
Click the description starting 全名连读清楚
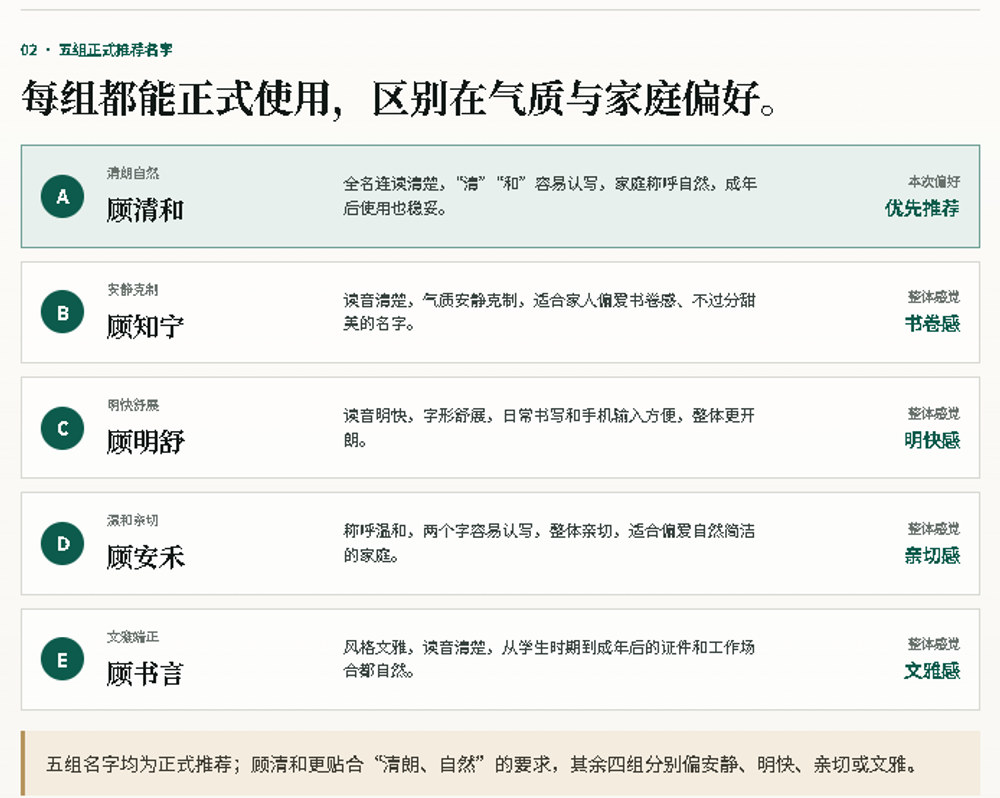[550, 196]
